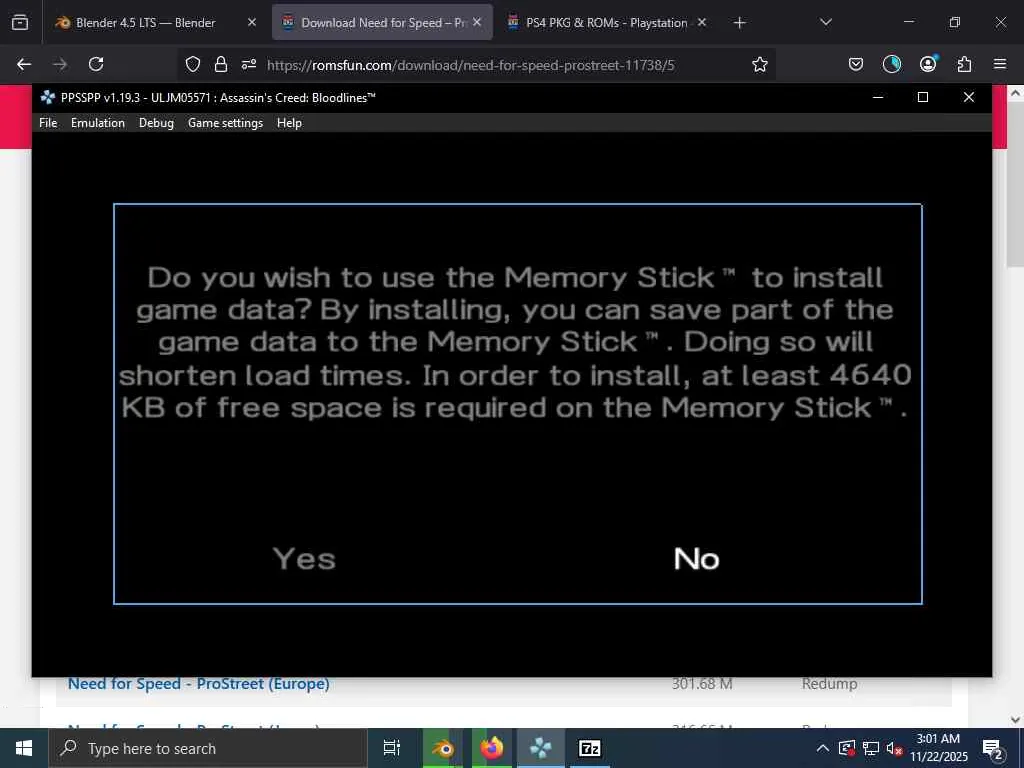
Task: Select the 301.68 M file size text
Action: 702,684
